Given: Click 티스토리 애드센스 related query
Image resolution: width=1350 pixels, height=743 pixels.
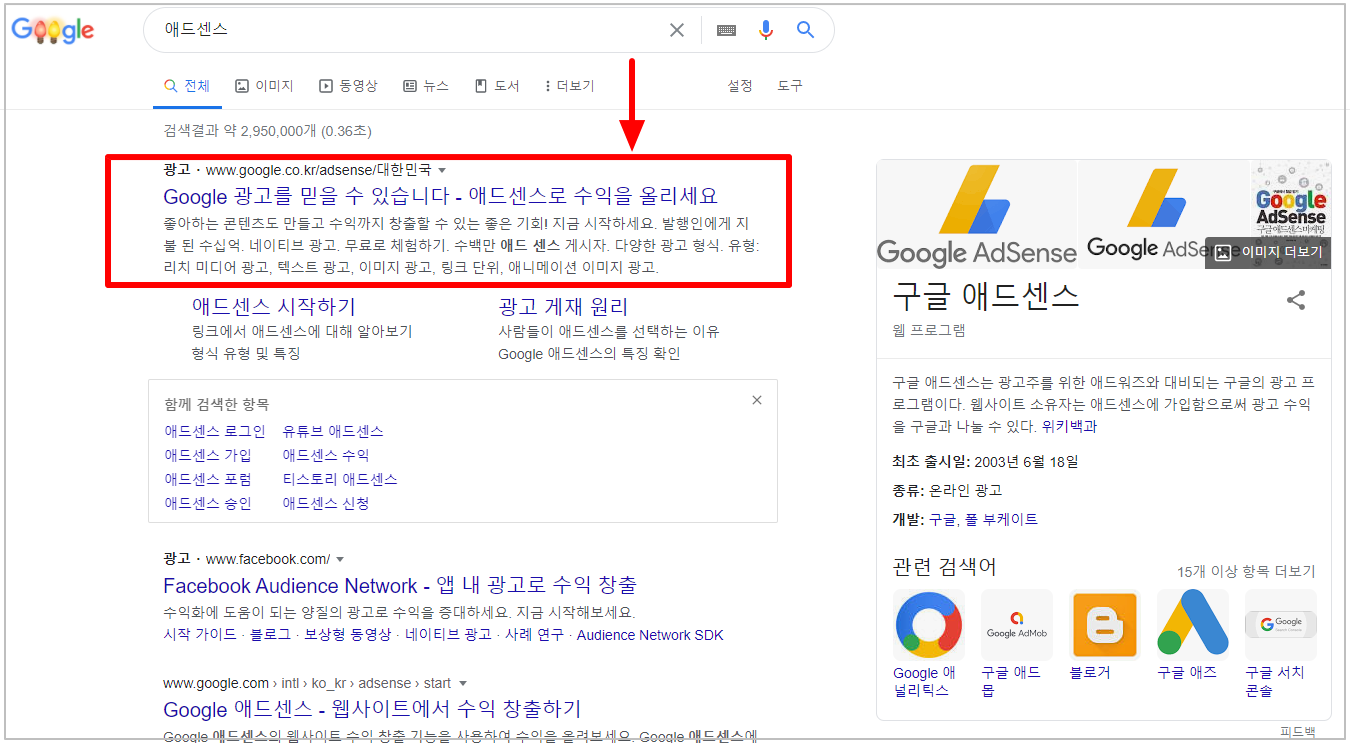Looking at the screenshot, I should pos(340,479).
